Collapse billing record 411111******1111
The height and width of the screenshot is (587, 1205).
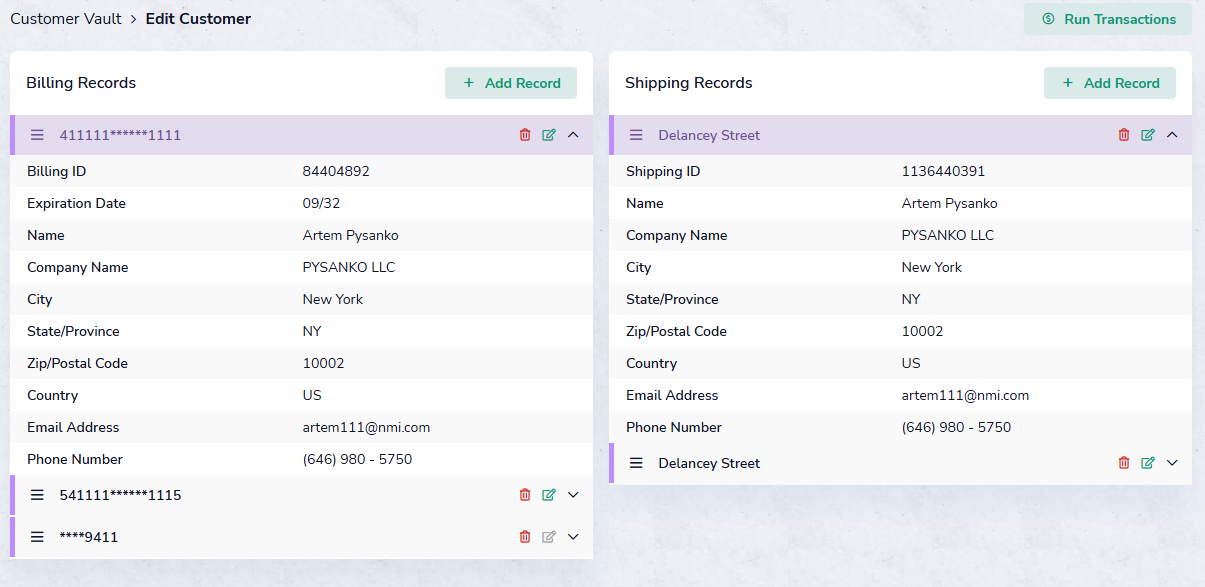point(573,135)
